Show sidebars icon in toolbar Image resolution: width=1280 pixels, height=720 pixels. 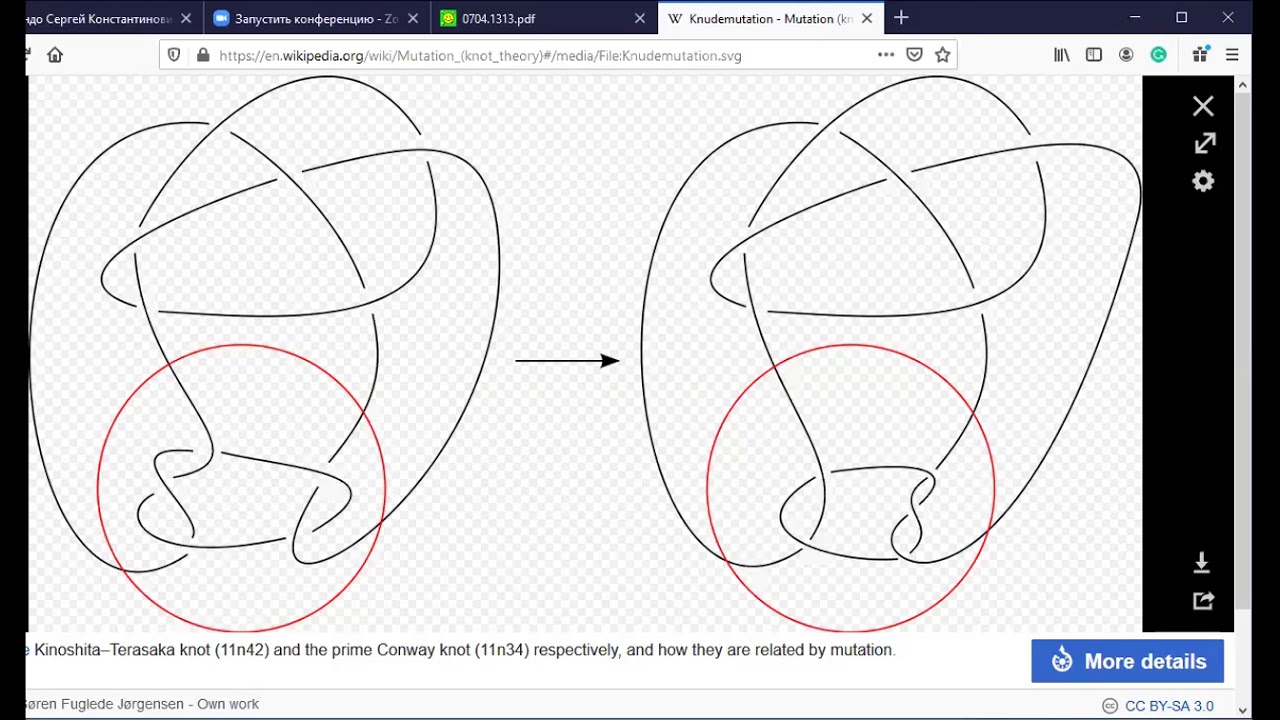click(1094, 55)
